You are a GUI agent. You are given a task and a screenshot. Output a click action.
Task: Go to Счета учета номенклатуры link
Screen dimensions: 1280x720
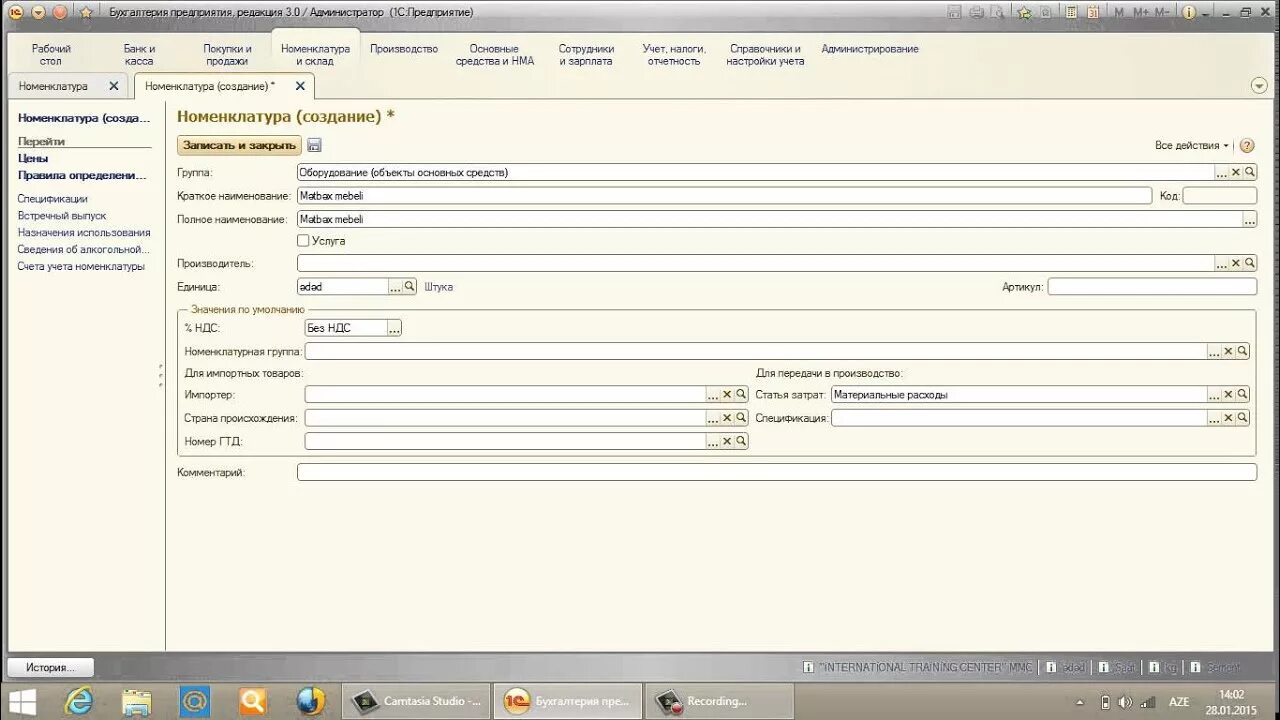coord(81,267)
